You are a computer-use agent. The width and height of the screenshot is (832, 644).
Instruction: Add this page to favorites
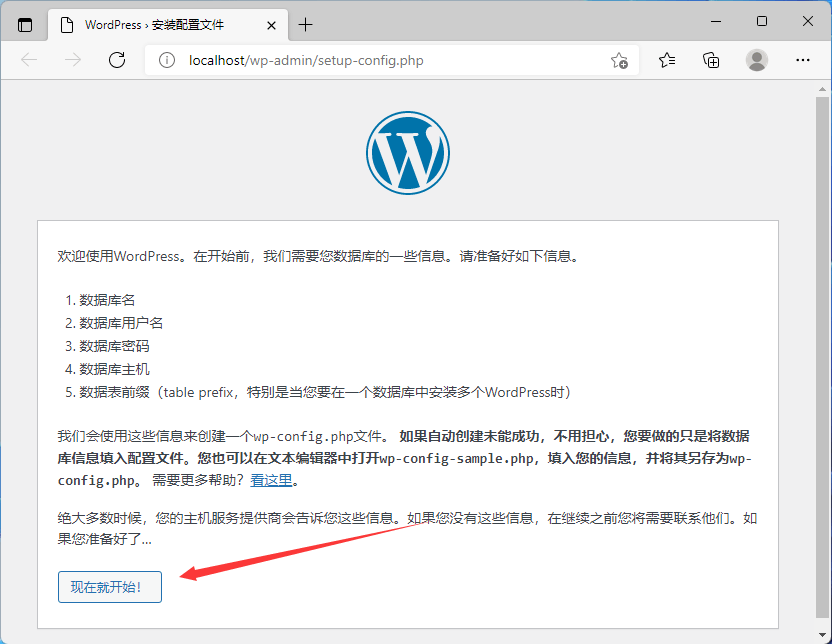[619, 60]
